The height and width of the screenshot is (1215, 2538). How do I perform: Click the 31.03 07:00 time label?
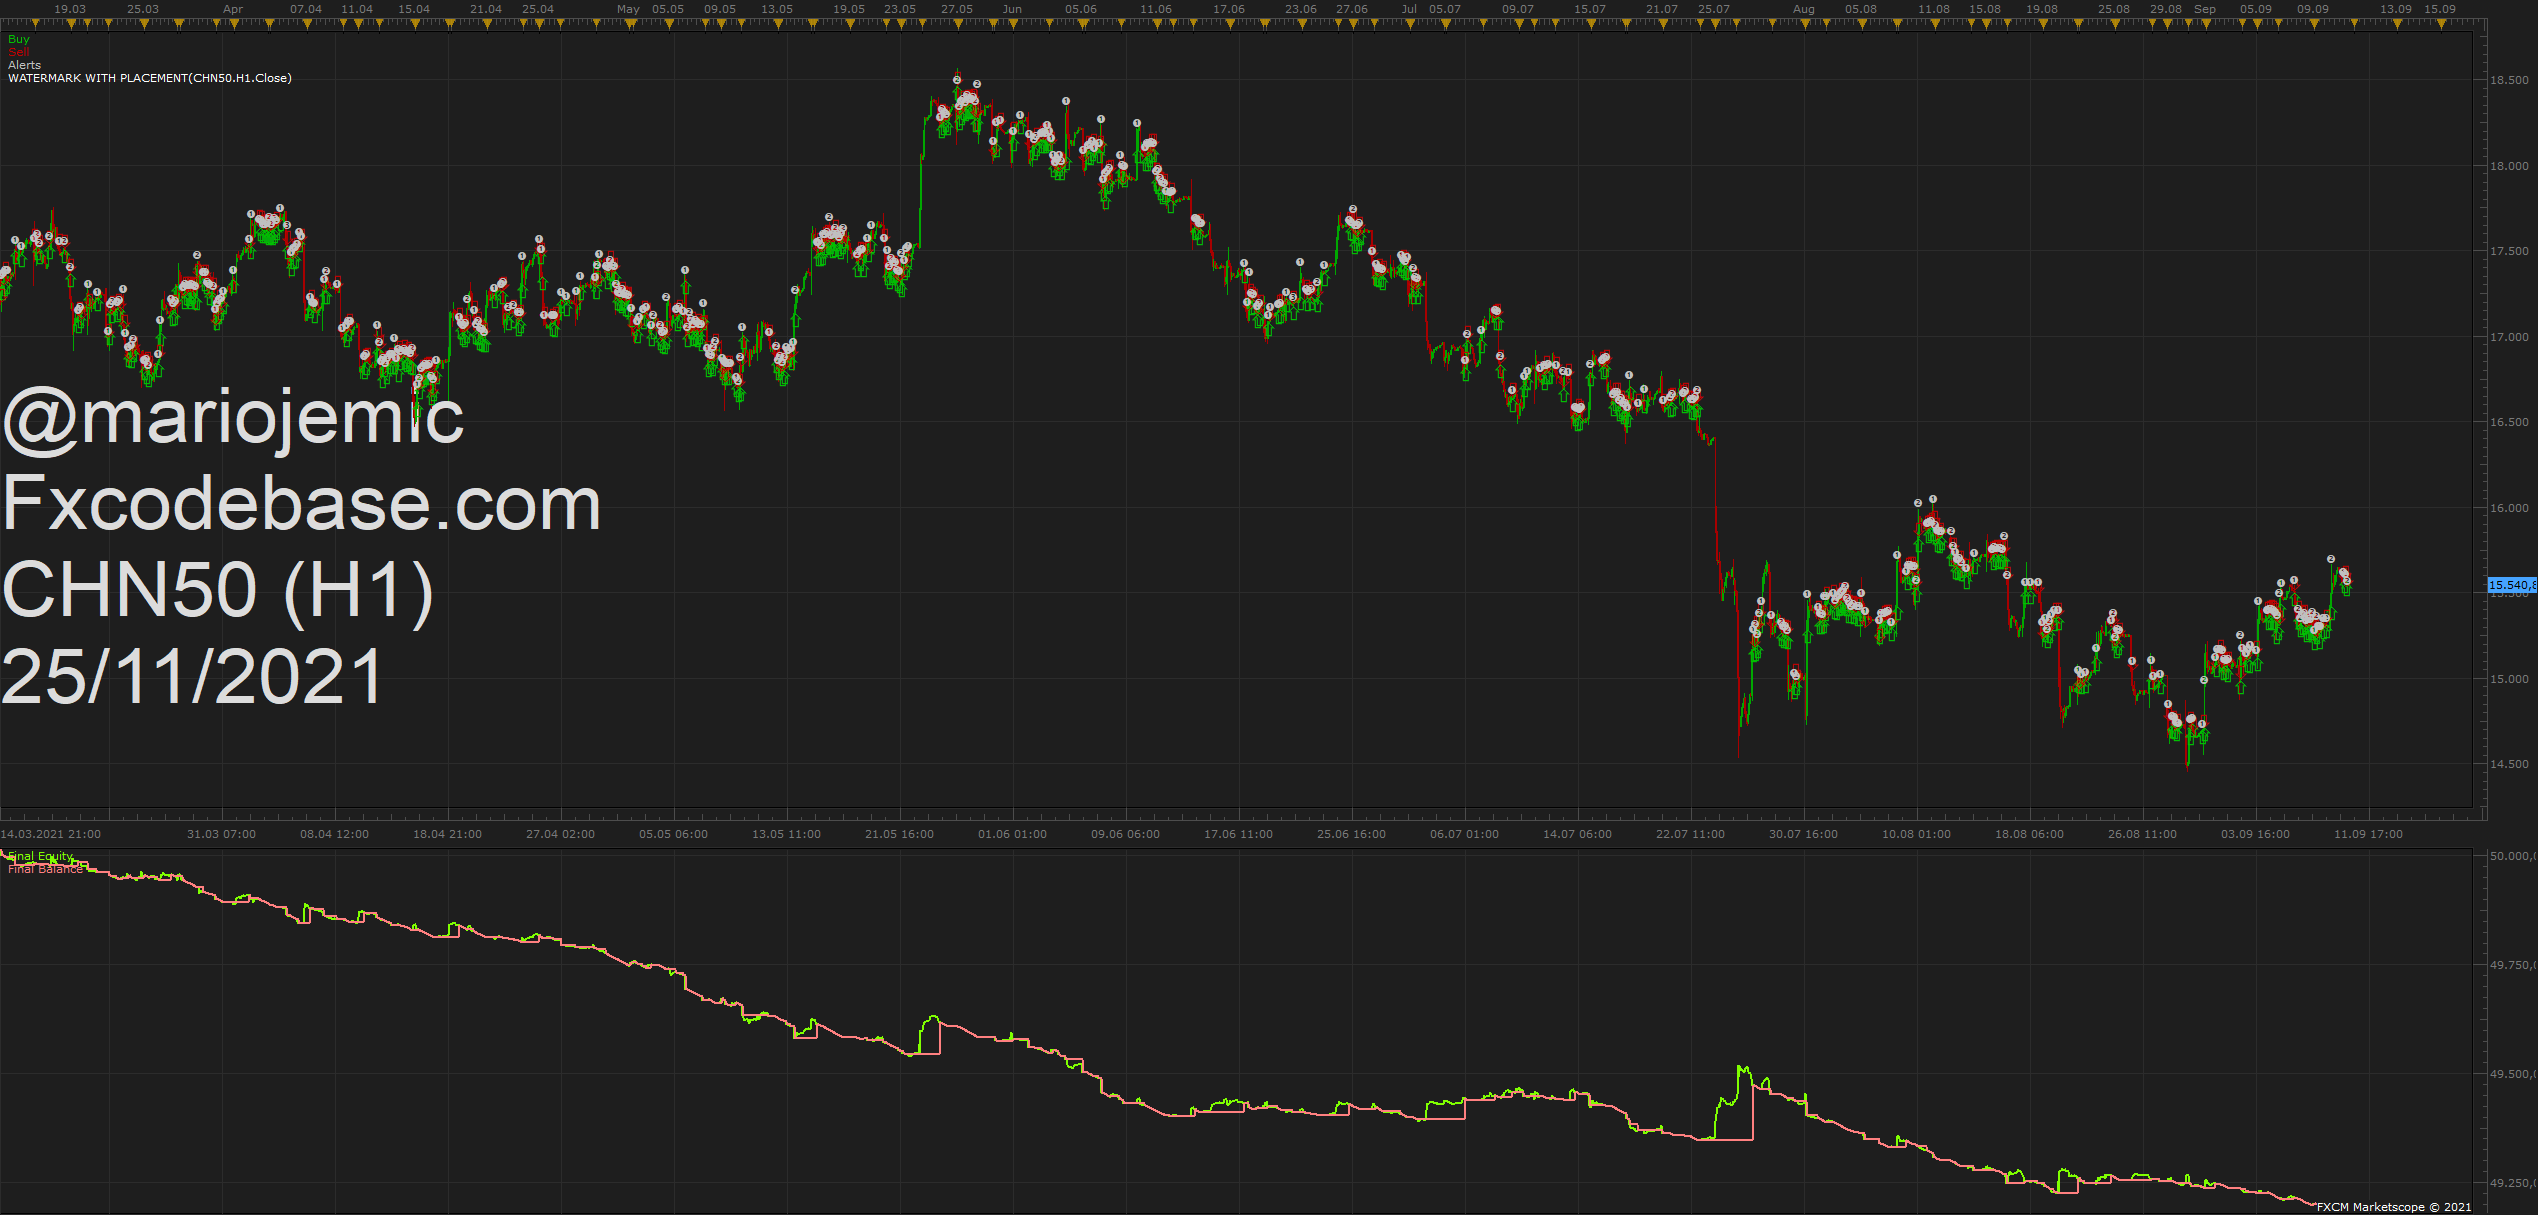[222, 834]
